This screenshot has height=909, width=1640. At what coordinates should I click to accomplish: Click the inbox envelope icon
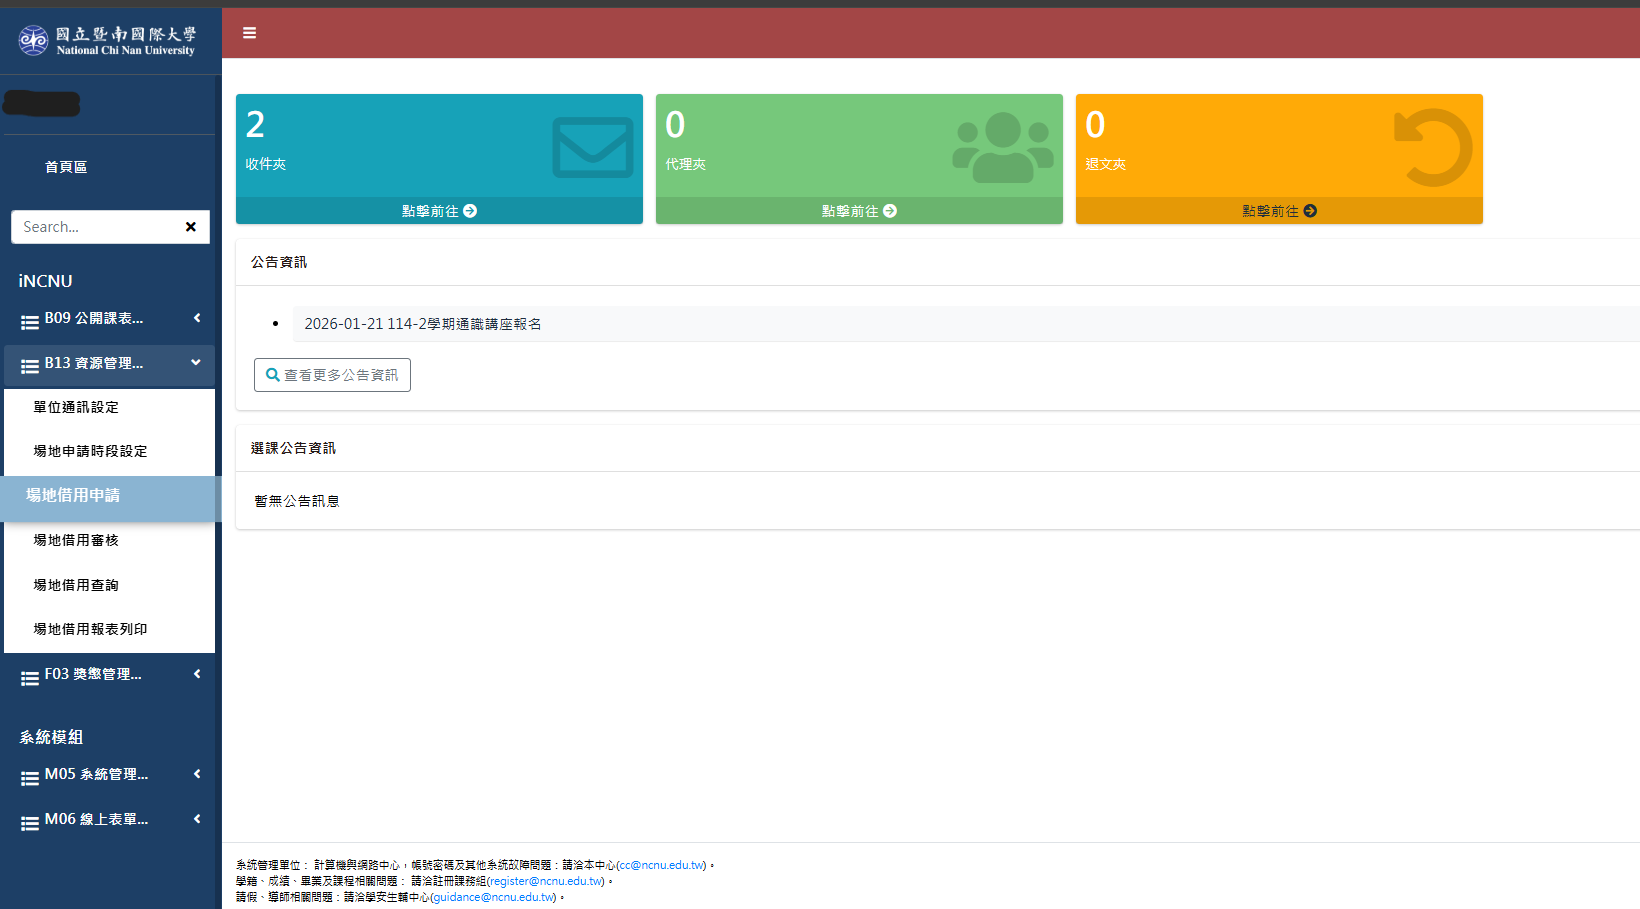592,148
